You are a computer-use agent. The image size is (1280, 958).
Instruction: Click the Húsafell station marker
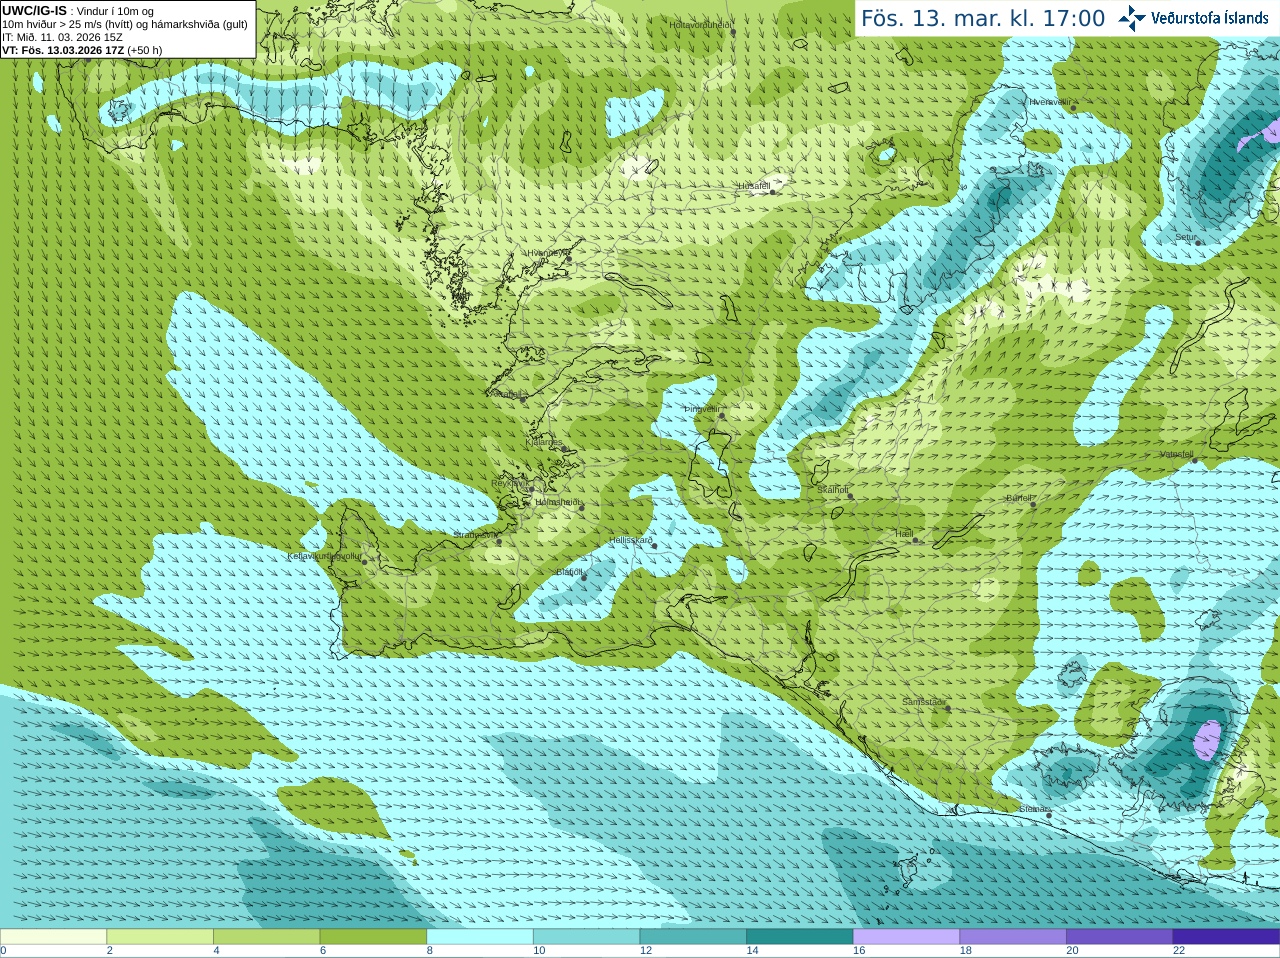[772, 191]
